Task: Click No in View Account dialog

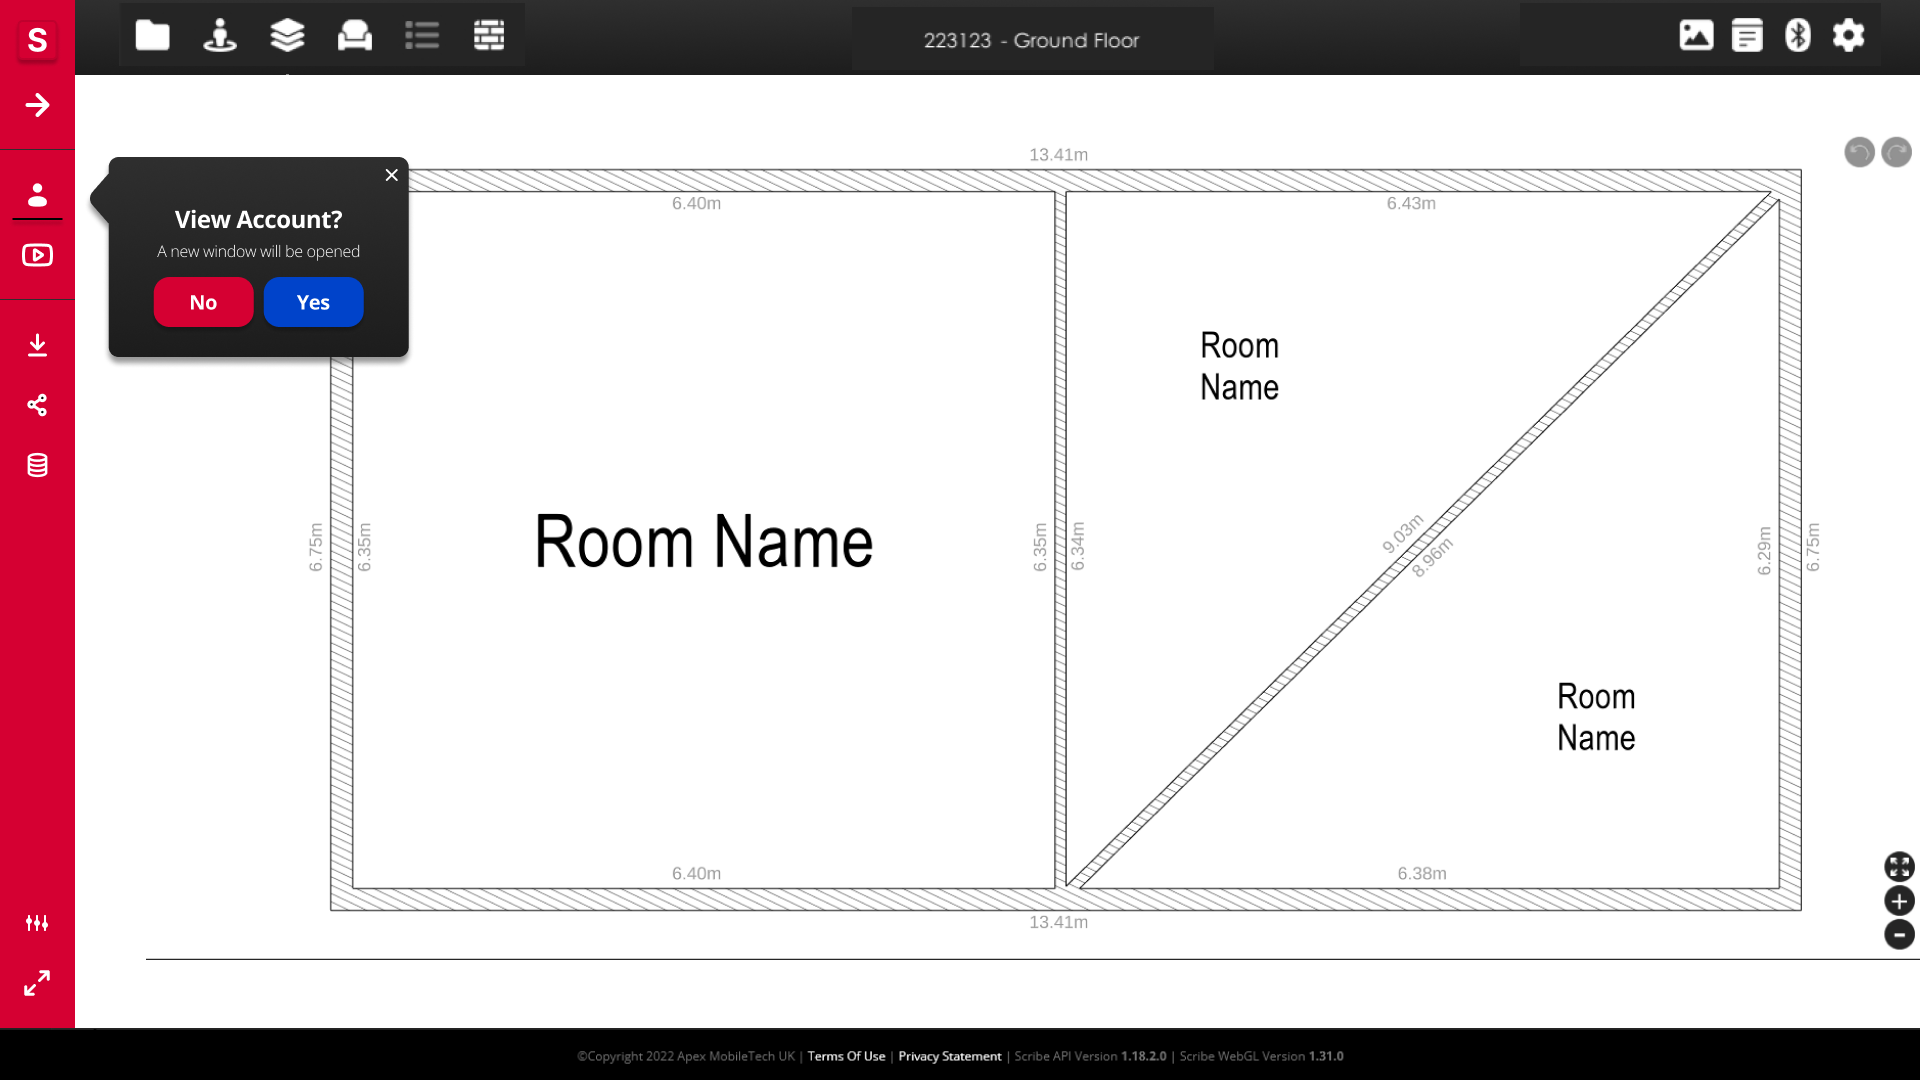Action: (203, 302)
